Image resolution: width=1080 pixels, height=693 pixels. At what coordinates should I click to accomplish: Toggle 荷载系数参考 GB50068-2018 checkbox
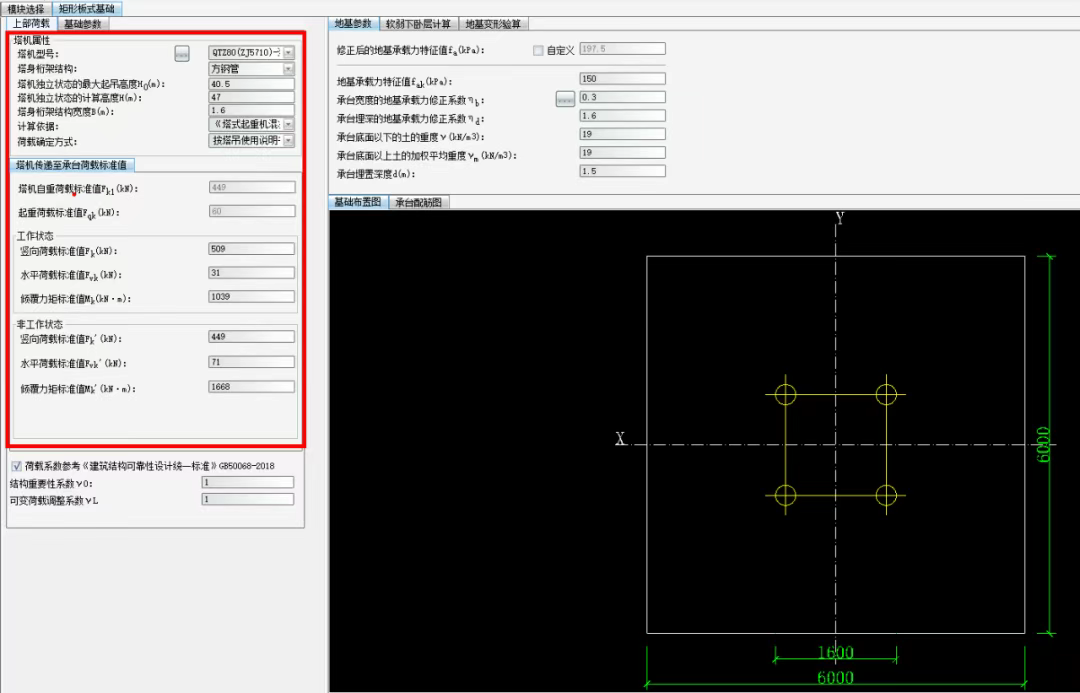(17, 466)
